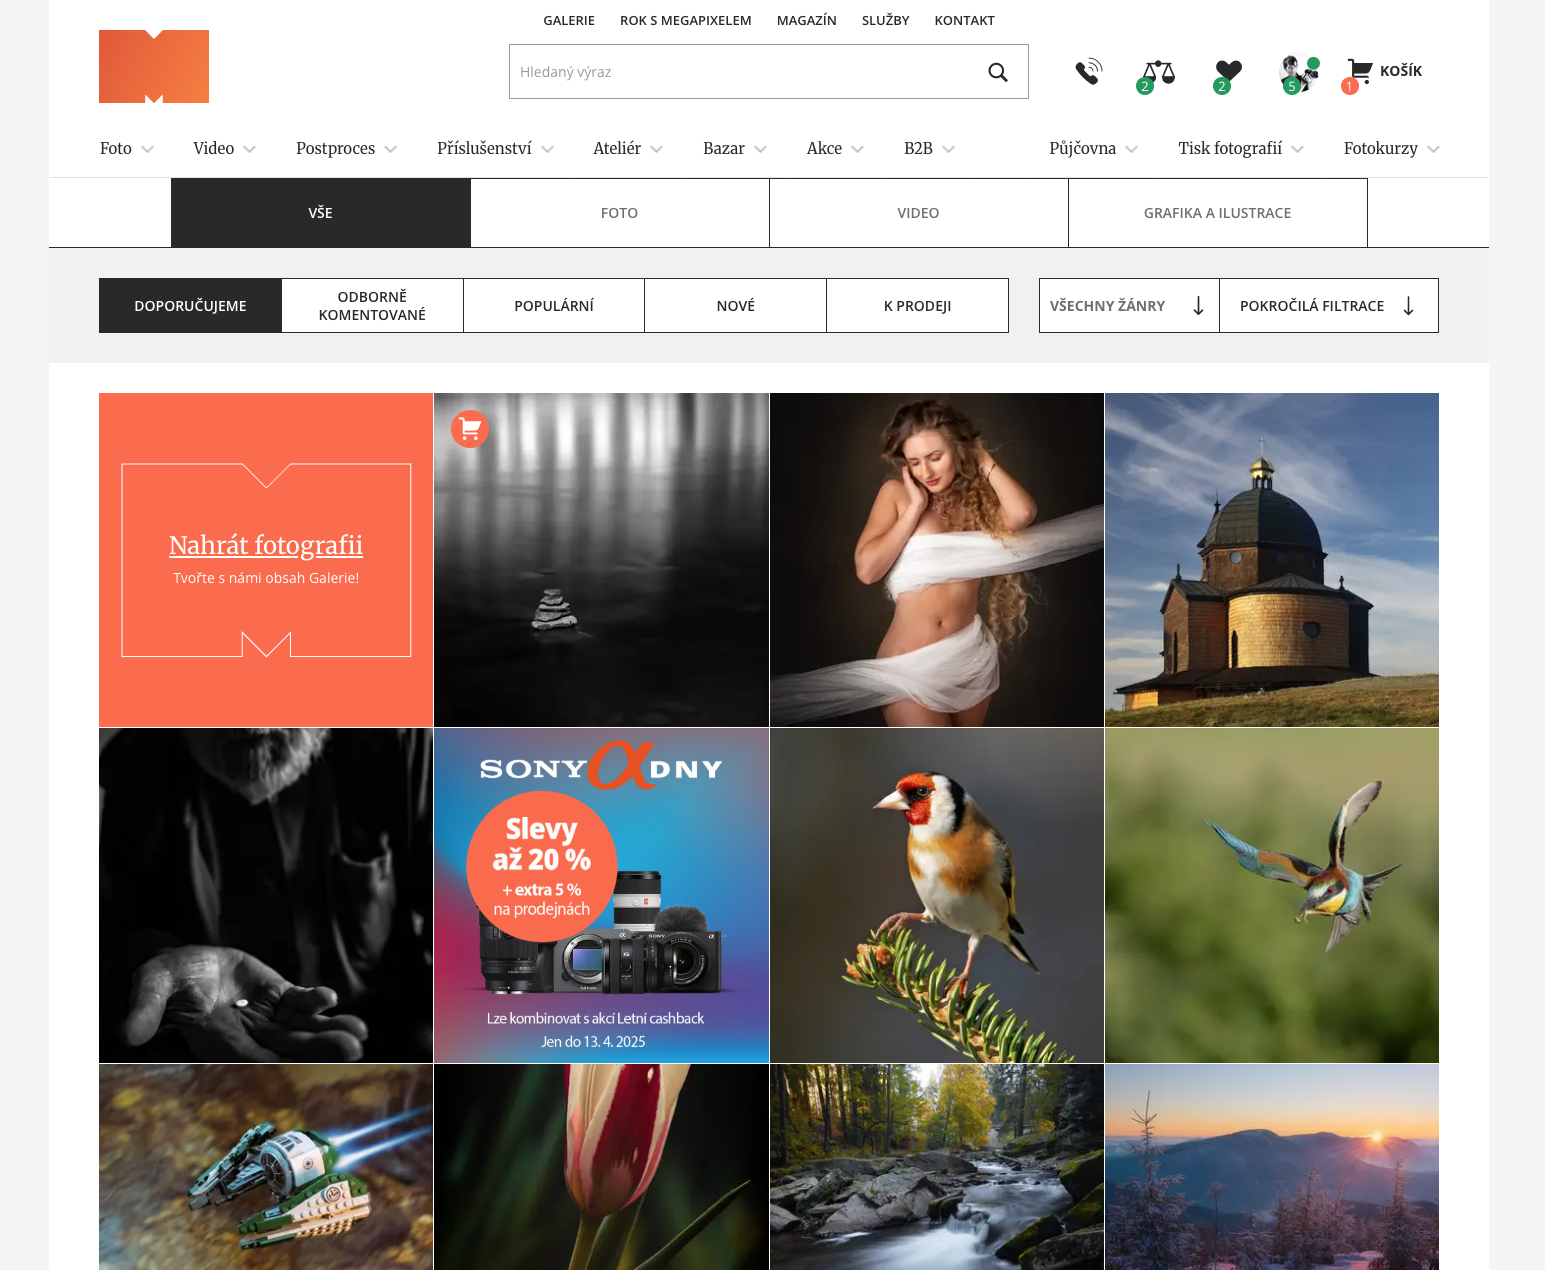
Task: Open the Sony Alpha DNY banner
Action: 602,895
